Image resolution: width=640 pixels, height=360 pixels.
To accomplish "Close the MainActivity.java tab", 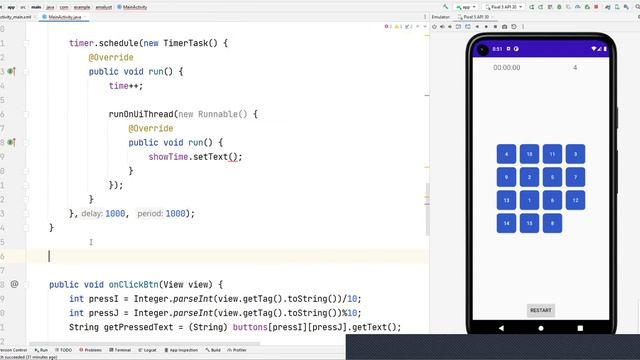I will (x=85, y=17).
